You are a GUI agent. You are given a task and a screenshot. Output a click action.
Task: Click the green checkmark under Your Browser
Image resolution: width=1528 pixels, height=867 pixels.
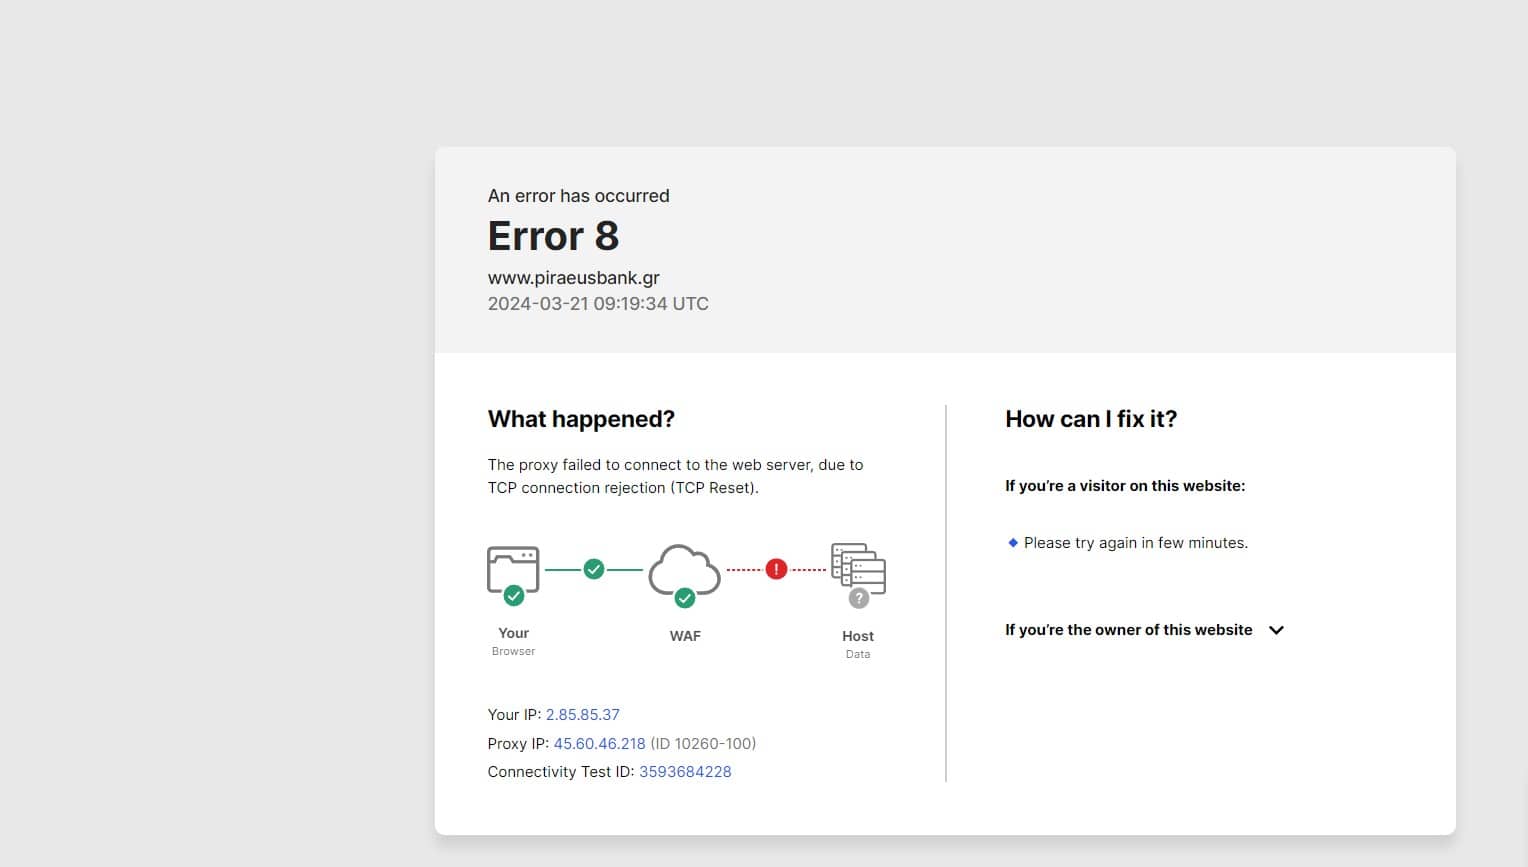[x=513, y=595]
